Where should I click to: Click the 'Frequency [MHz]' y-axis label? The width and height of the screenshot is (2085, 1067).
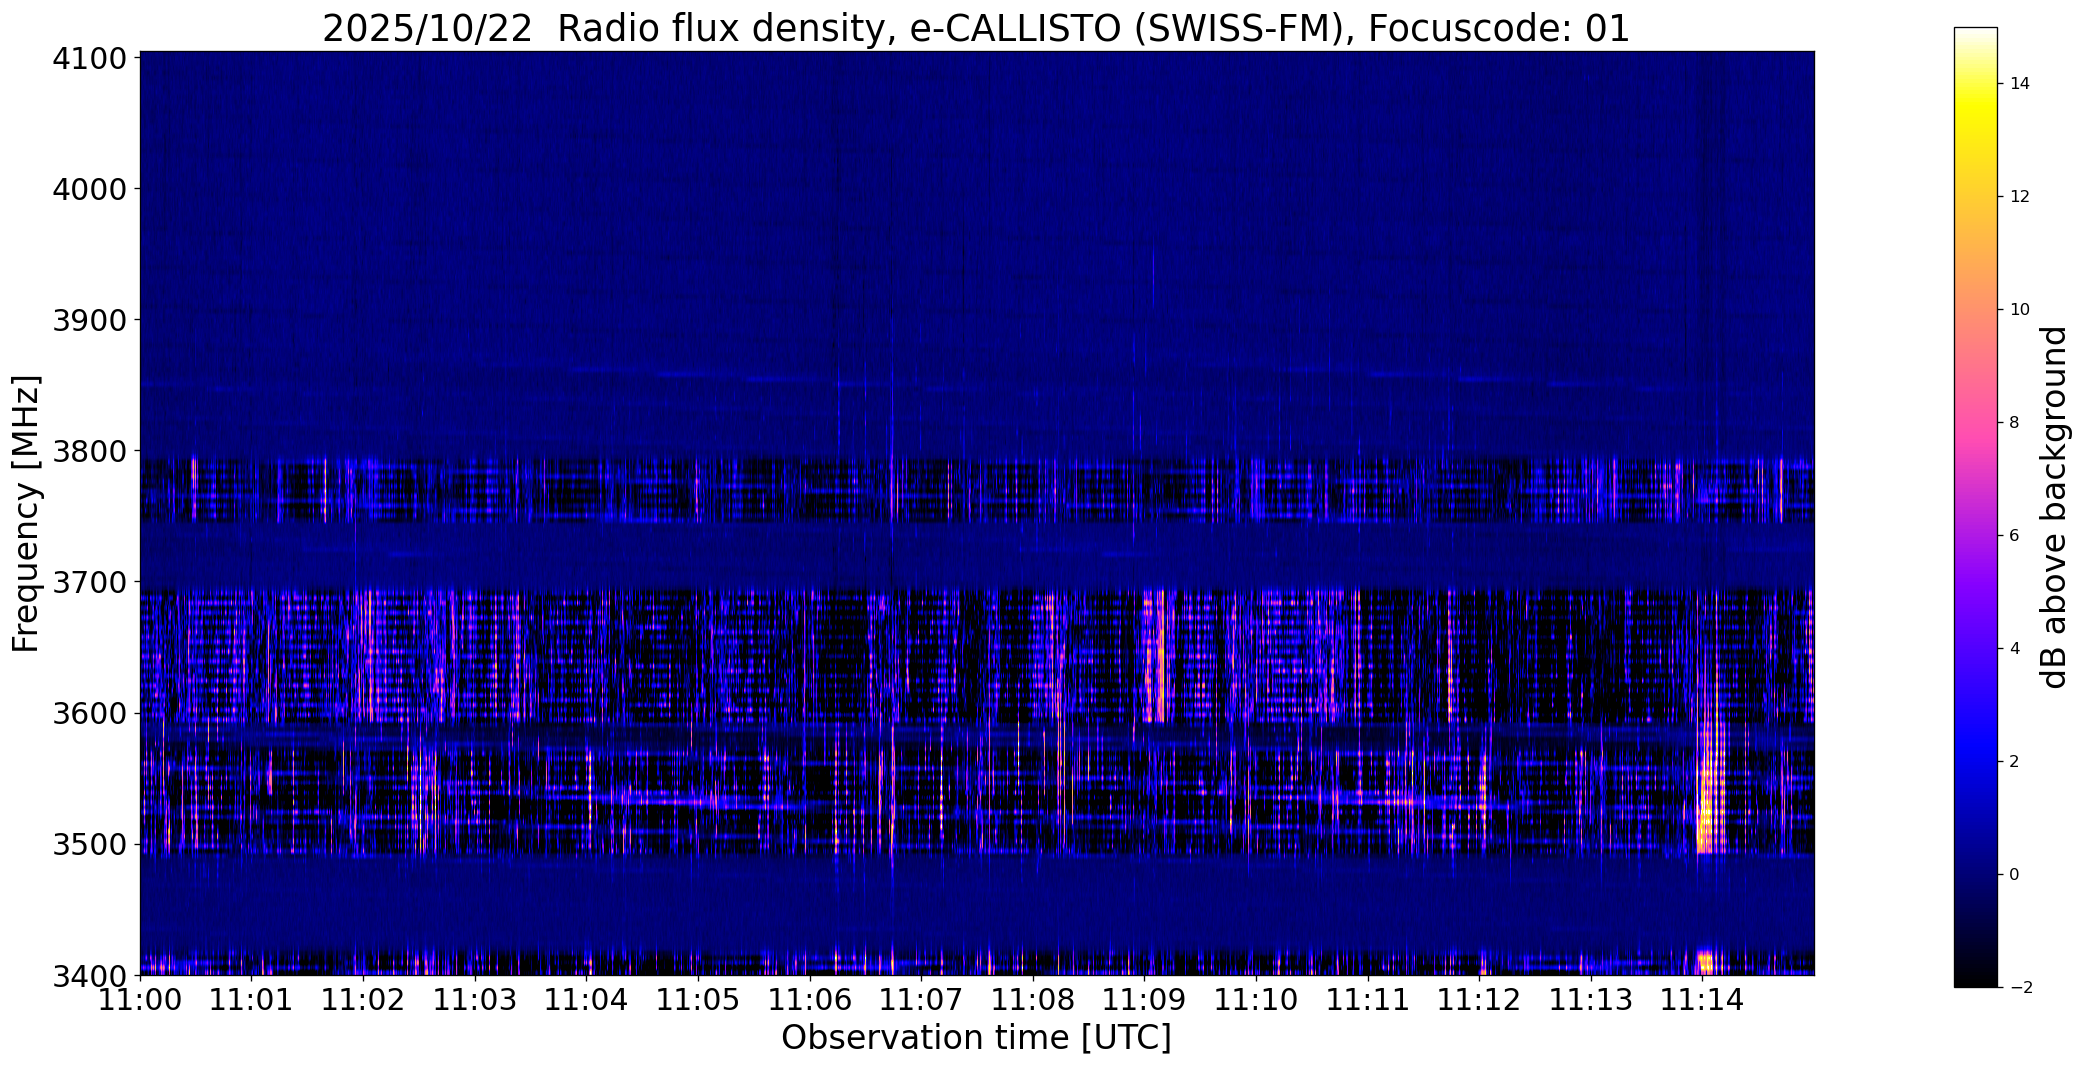pos(26,513)
